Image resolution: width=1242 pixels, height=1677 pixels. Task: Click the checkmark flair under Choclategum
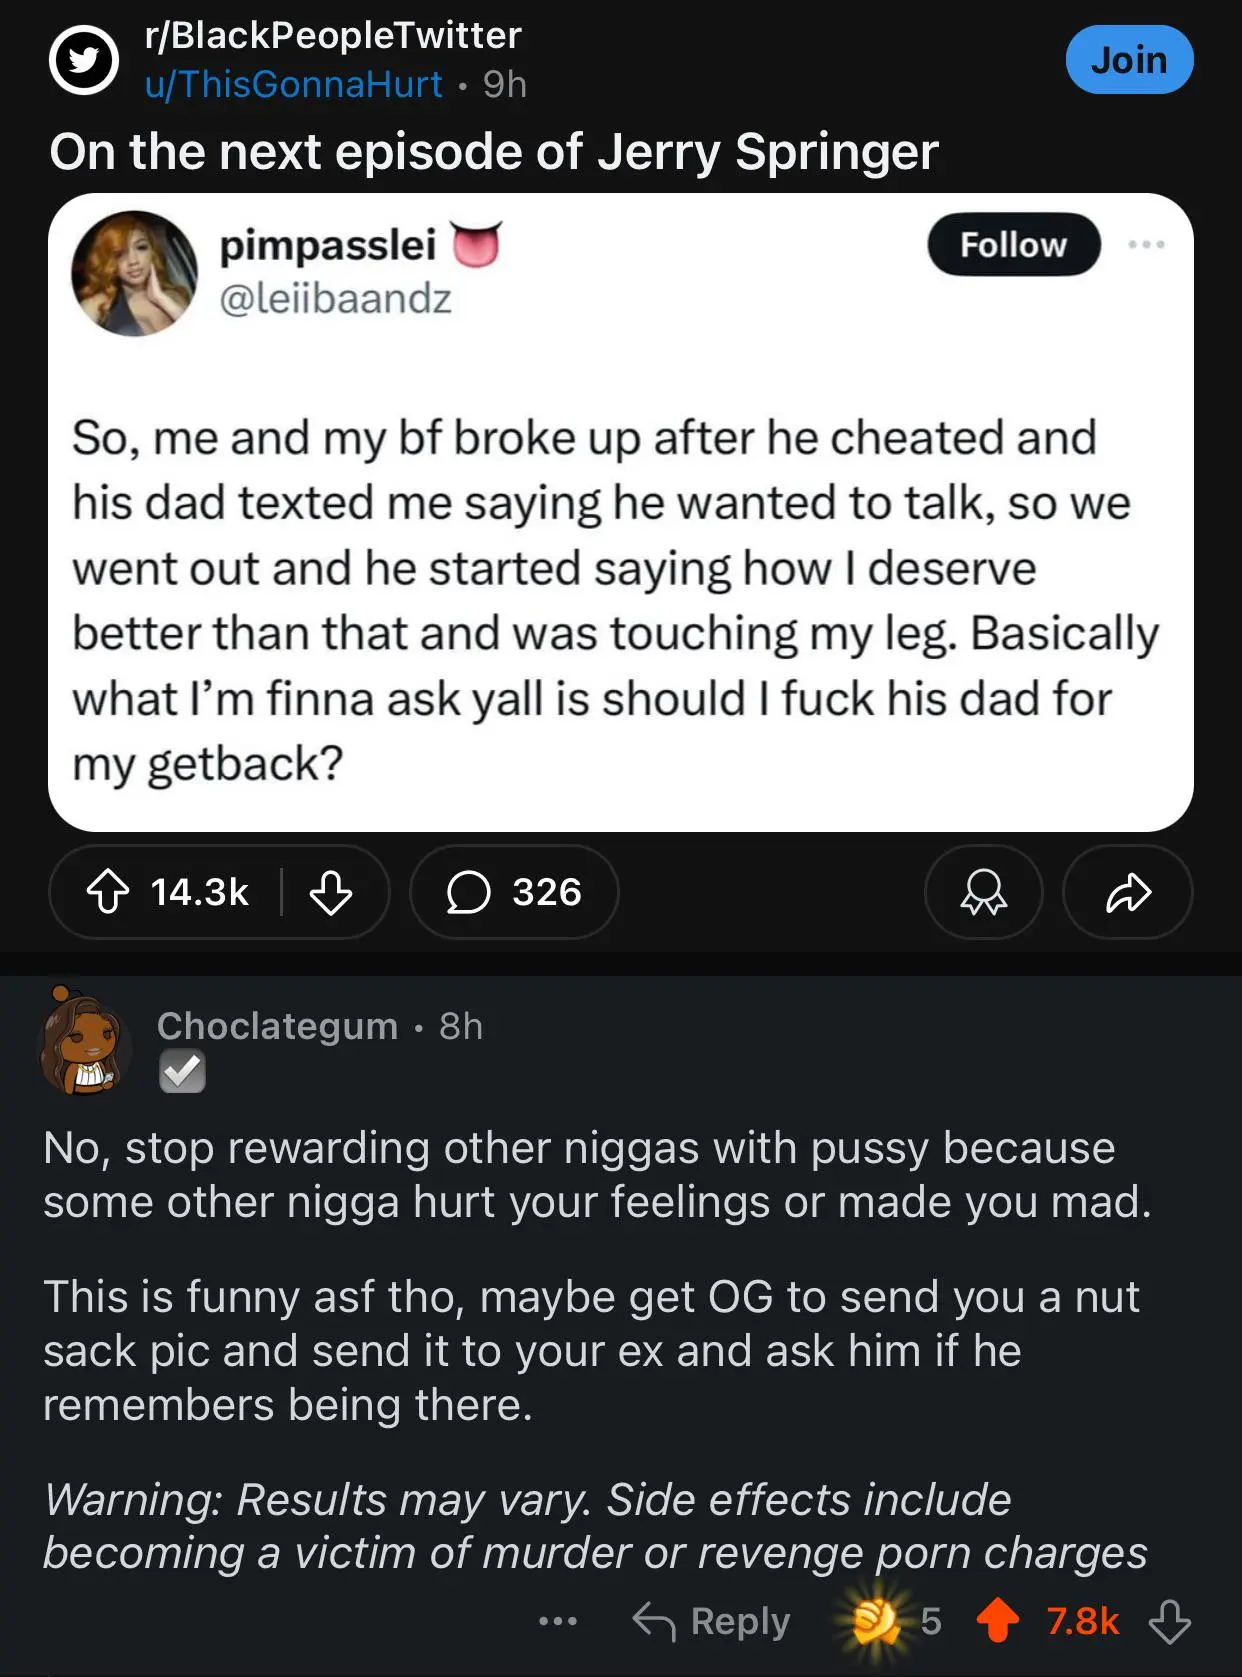(182, 1072)
